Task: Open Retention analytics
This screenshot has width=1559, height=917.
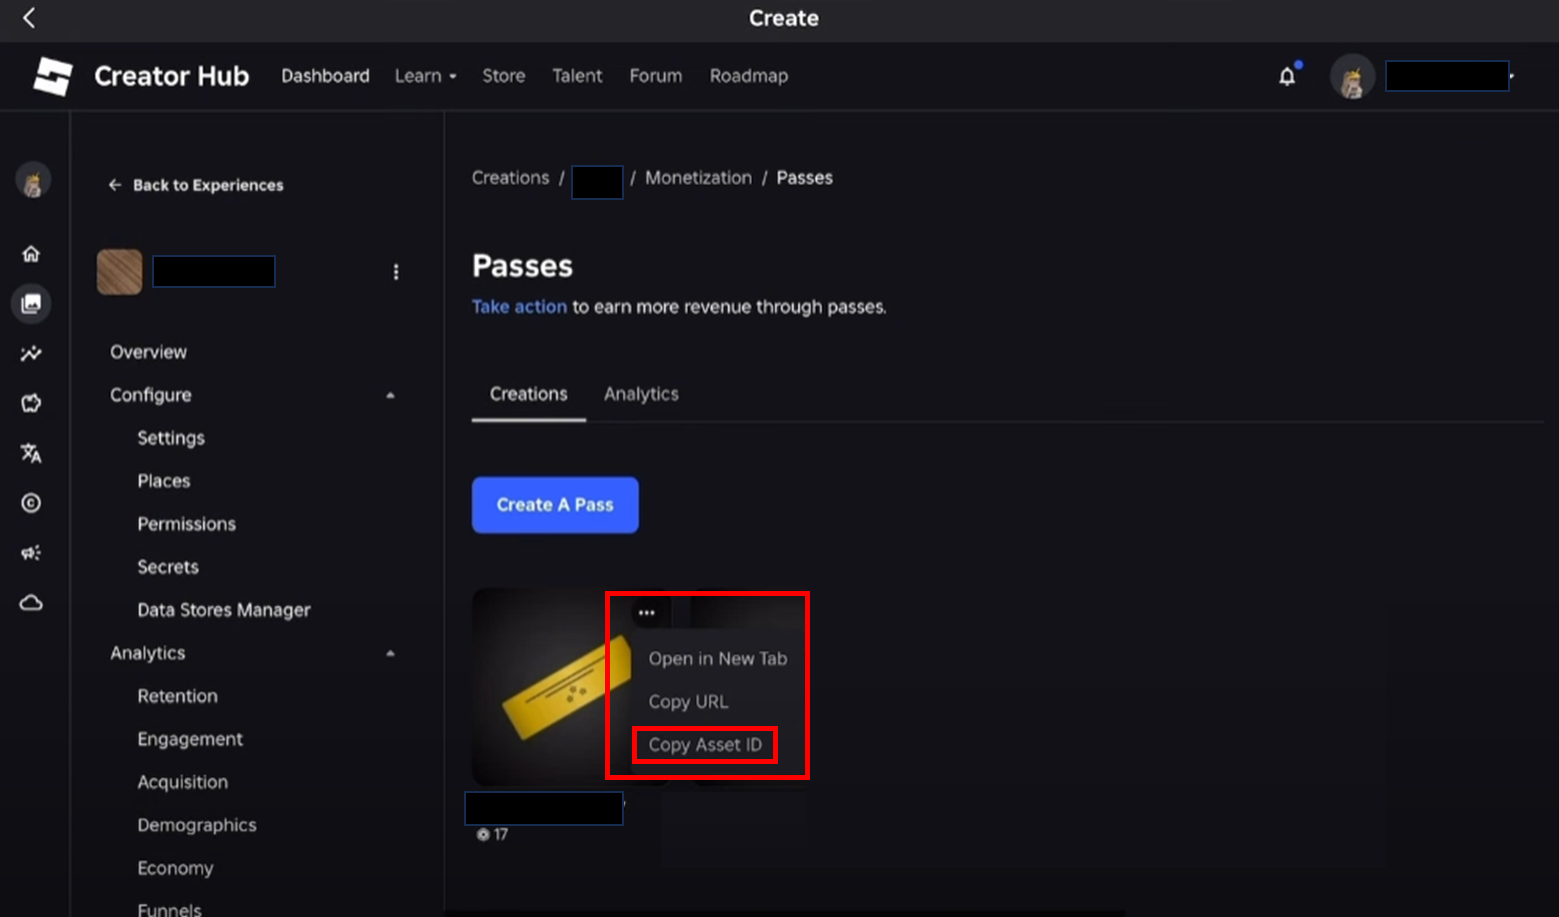Action: (177, 696)
